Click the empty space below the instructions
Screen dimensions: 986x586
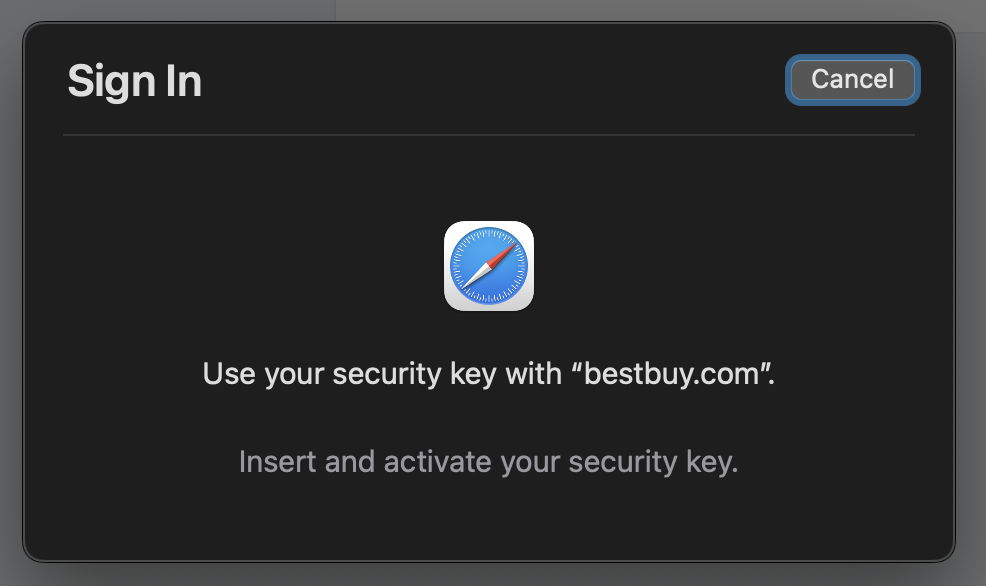tap(489, 520)
